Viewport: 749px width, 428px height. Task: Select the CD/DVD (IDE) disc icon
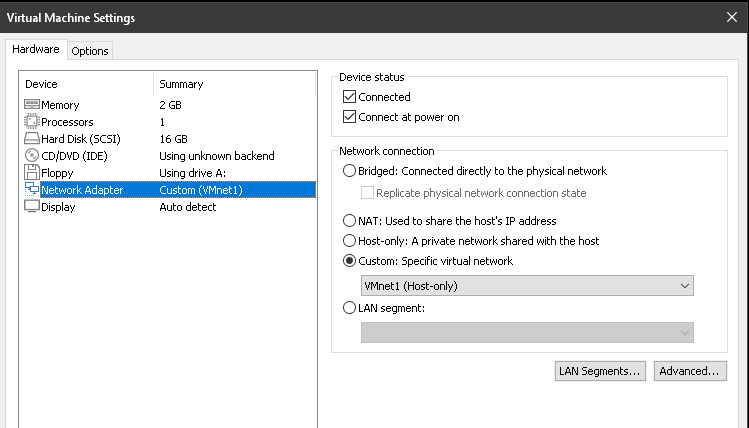(32, 156)
